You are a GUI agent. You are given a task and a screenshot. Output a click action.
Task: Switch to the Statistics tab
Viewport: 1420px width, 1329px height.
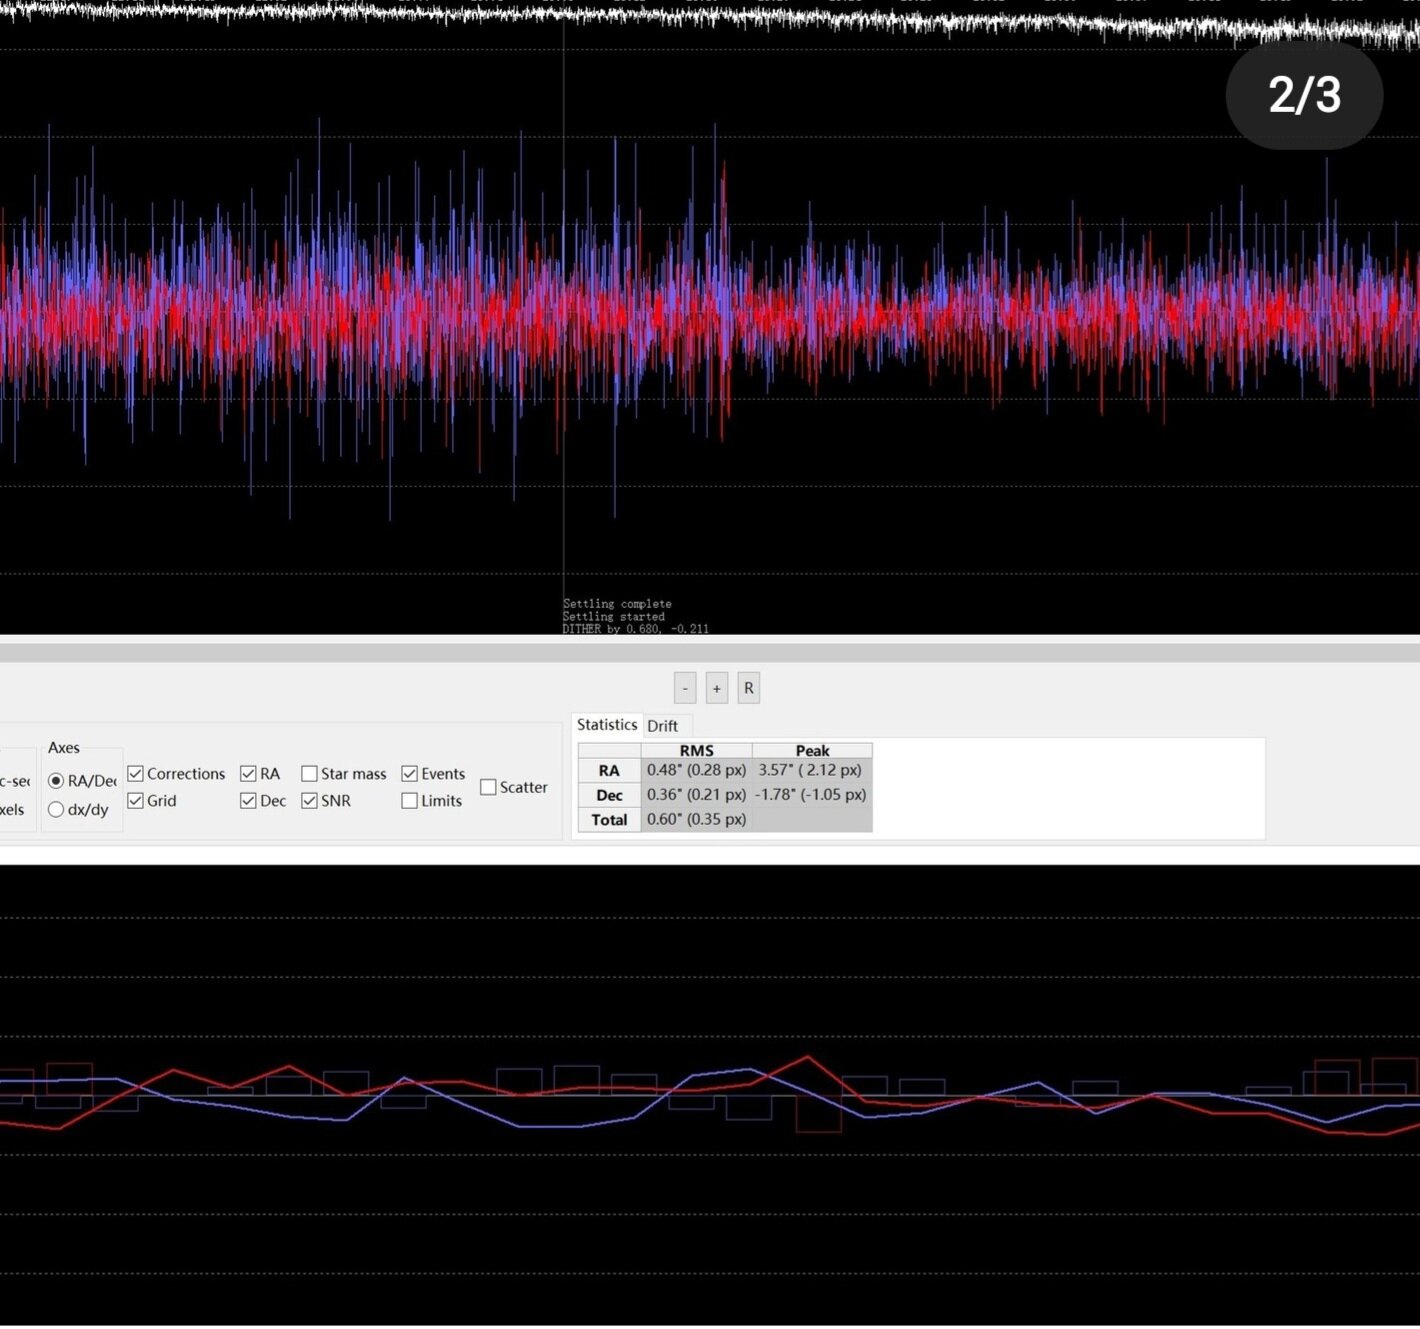[x=606, y=725]
